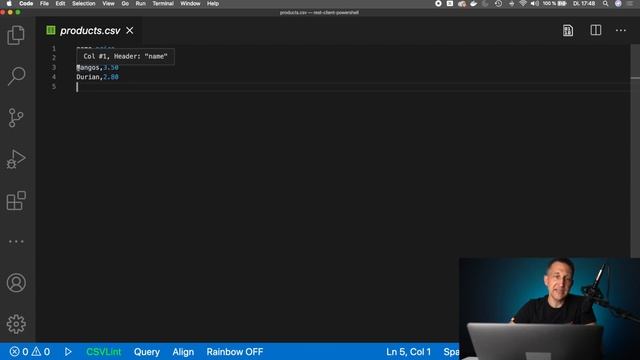This screenshot has width=640, height=360.
Task: Open the Accounts menu icon
Action: (x=16, y=283)
